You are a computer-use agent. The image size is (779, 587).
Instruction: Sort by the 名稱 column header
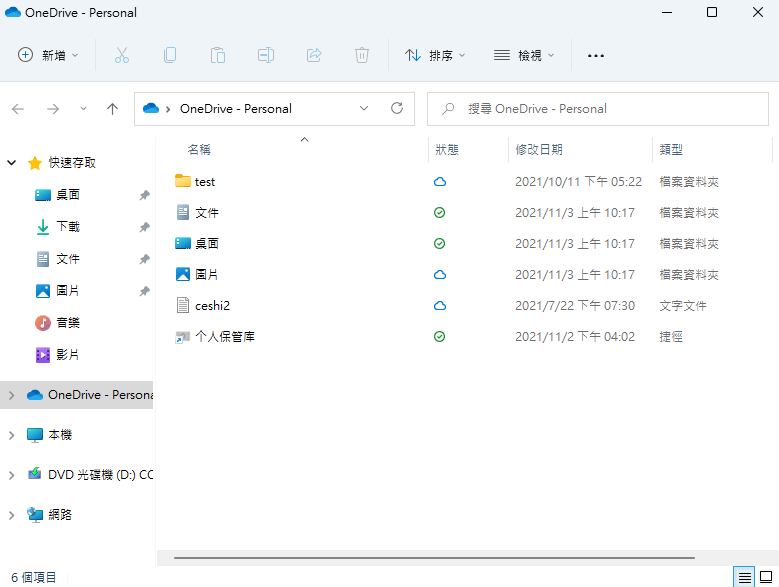[x=199, y=149]
